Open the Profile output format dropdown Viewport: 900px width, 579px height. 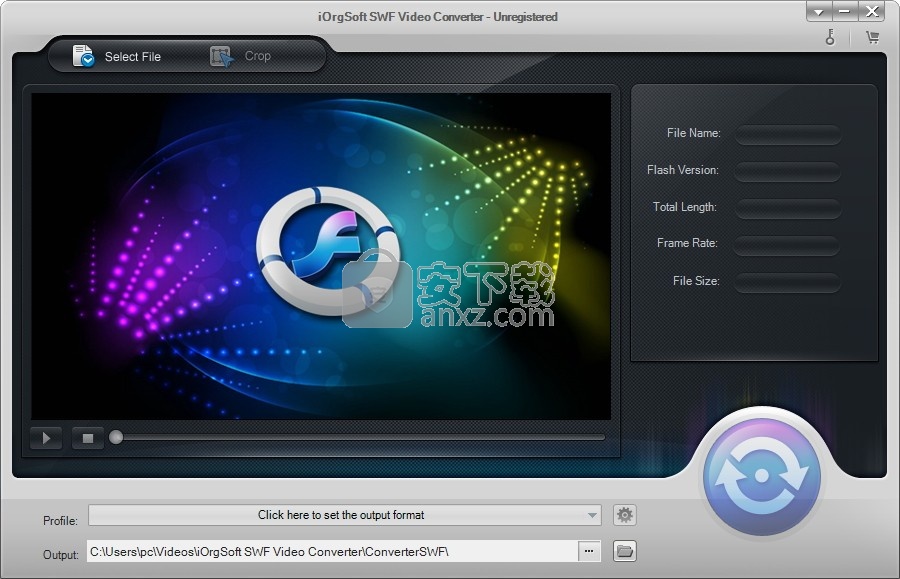click(344, 515)
